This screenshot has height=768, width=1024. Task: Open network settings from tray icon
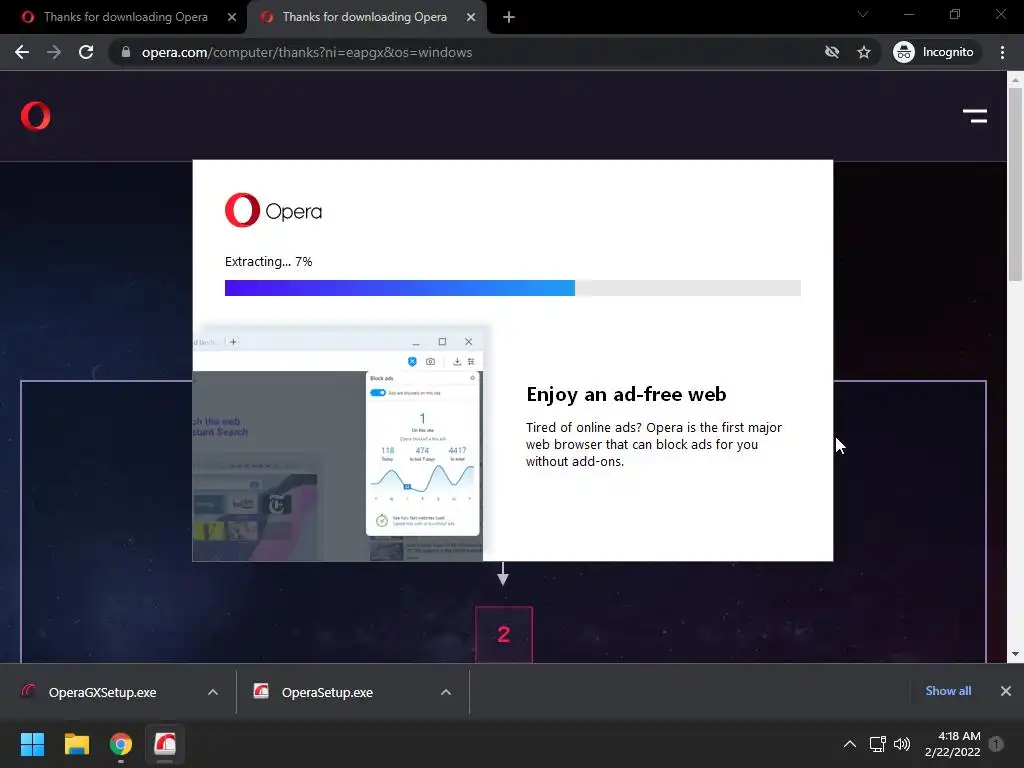(878, 744)
